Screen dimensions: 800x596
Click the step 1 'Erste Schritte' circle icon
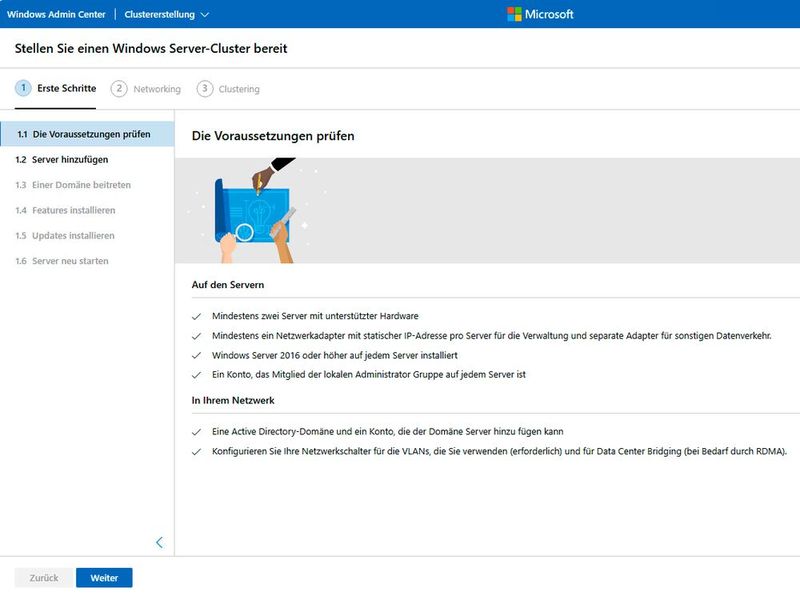point(22,88)
